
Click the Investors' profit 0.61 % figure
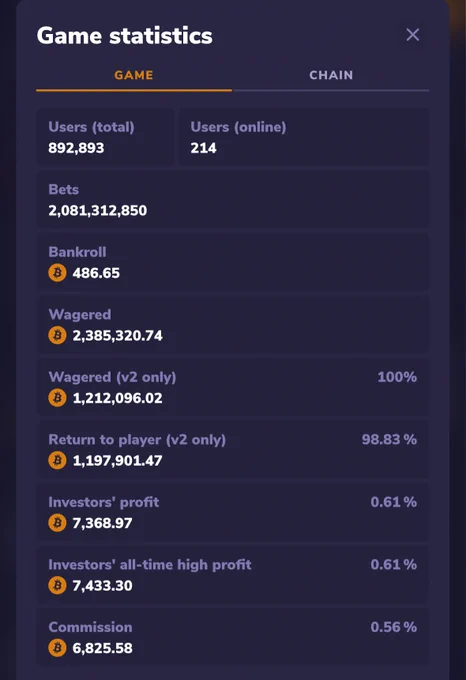[x=394, y=502]
